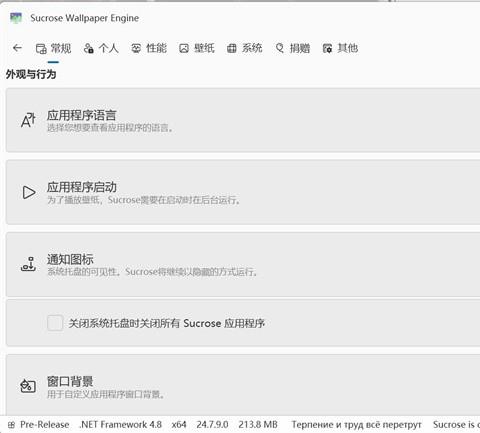Go back with the left arrow button
The width and height of the screenshot is (480, 433).
coord(17,48)
